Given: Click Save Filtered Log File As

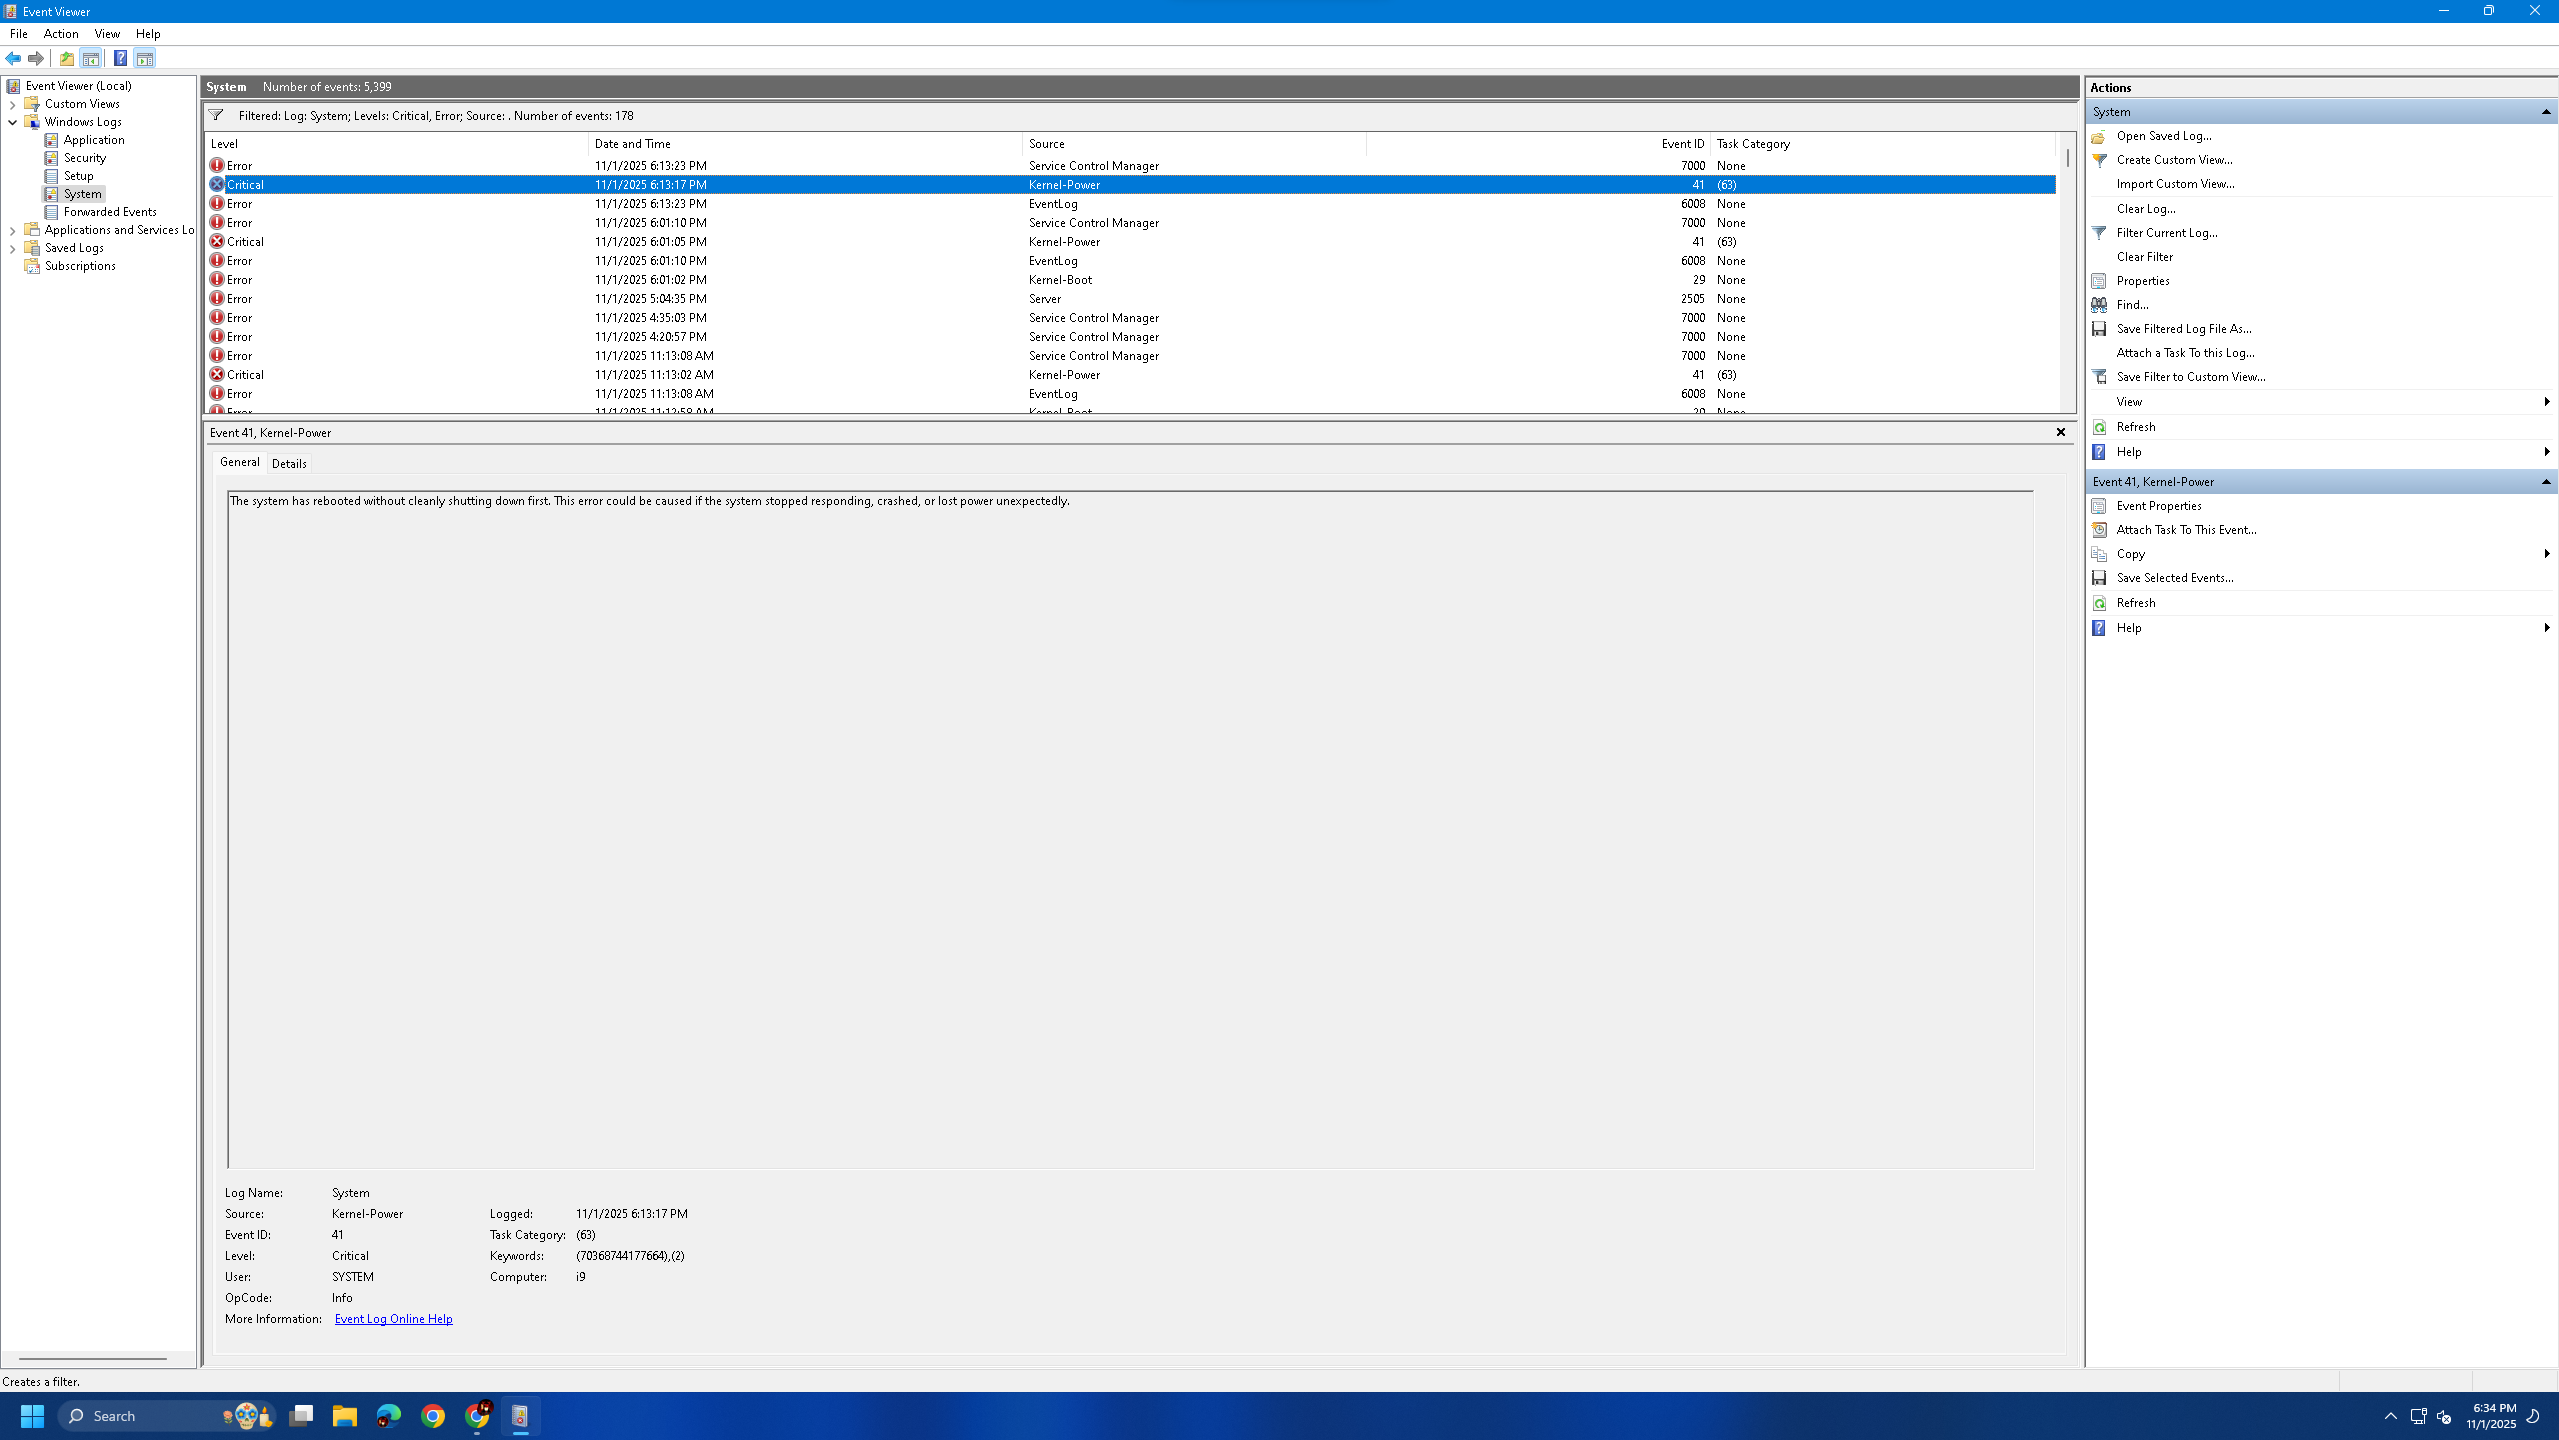Looking at the screenshot, I should click(2183, 329).
